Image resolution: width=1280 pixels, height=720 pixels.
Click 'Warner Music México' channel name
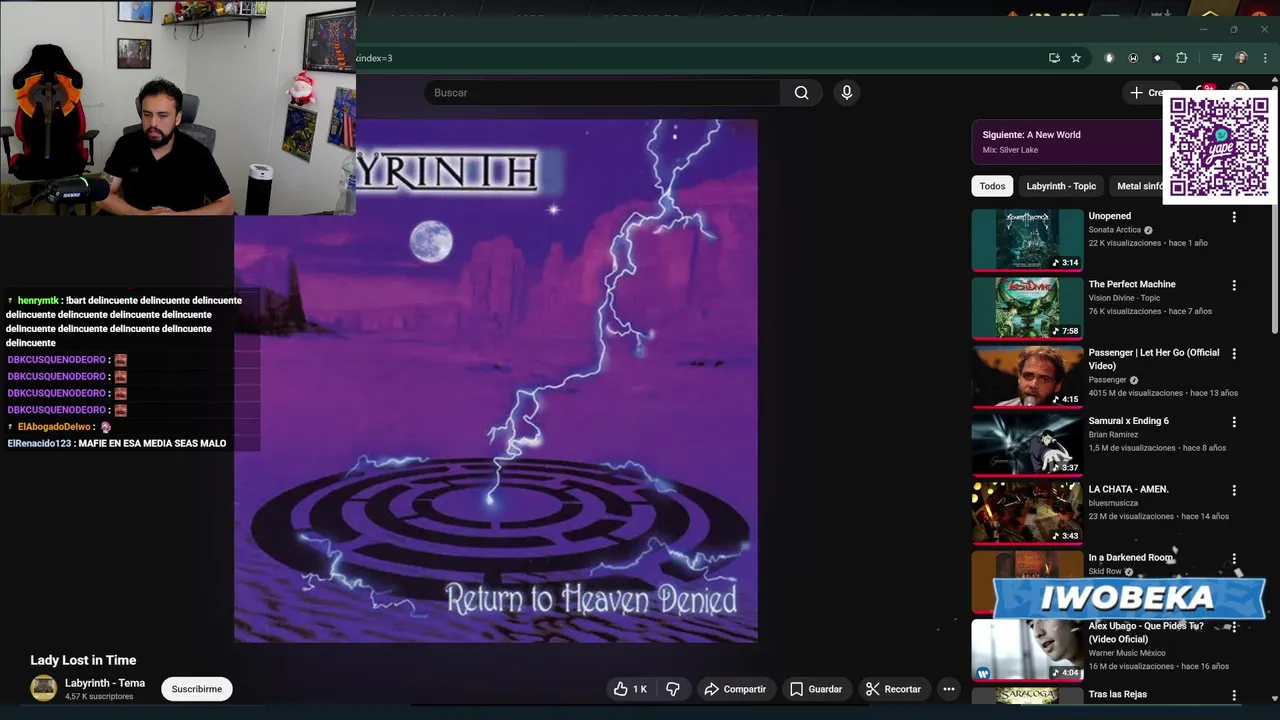coord(1126,654)
